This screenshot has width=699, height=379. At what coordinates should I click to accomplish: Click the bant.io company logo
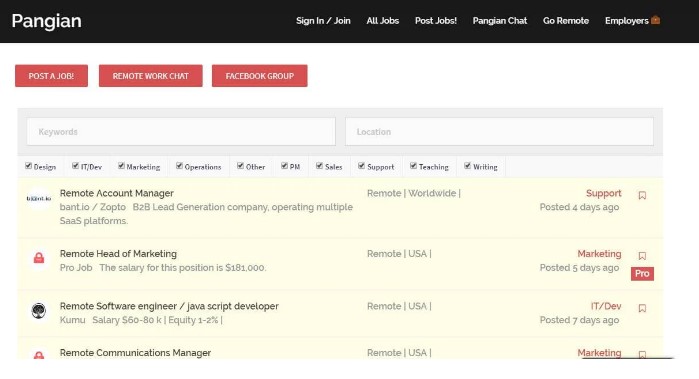click(39, 198)
